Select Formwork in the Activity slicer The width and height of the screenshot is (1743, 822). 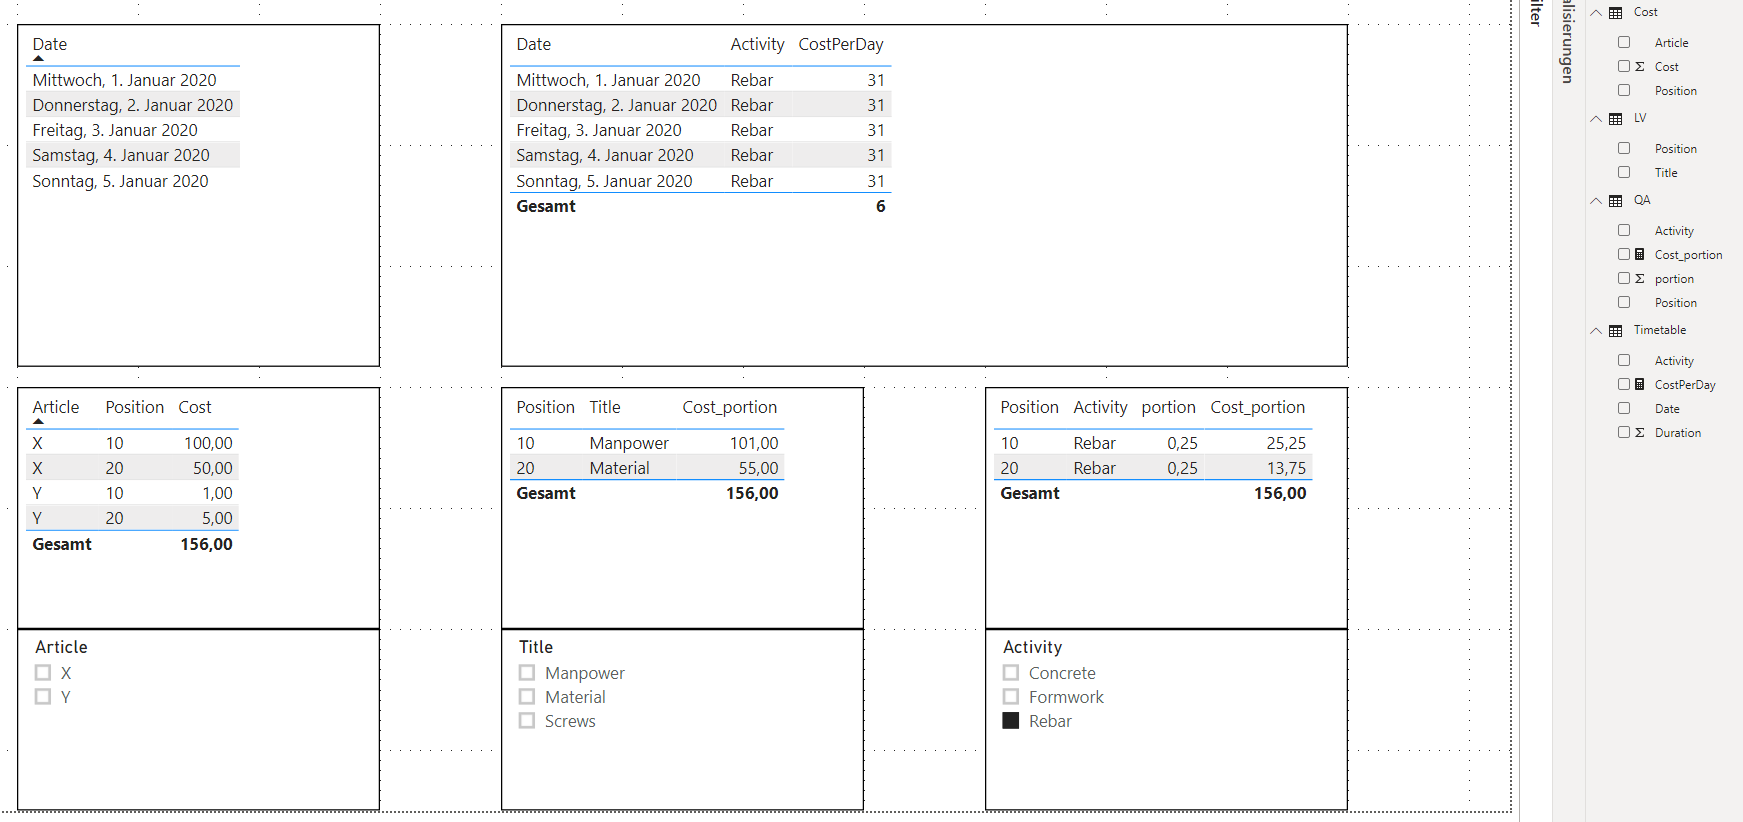coord(1011,697)
